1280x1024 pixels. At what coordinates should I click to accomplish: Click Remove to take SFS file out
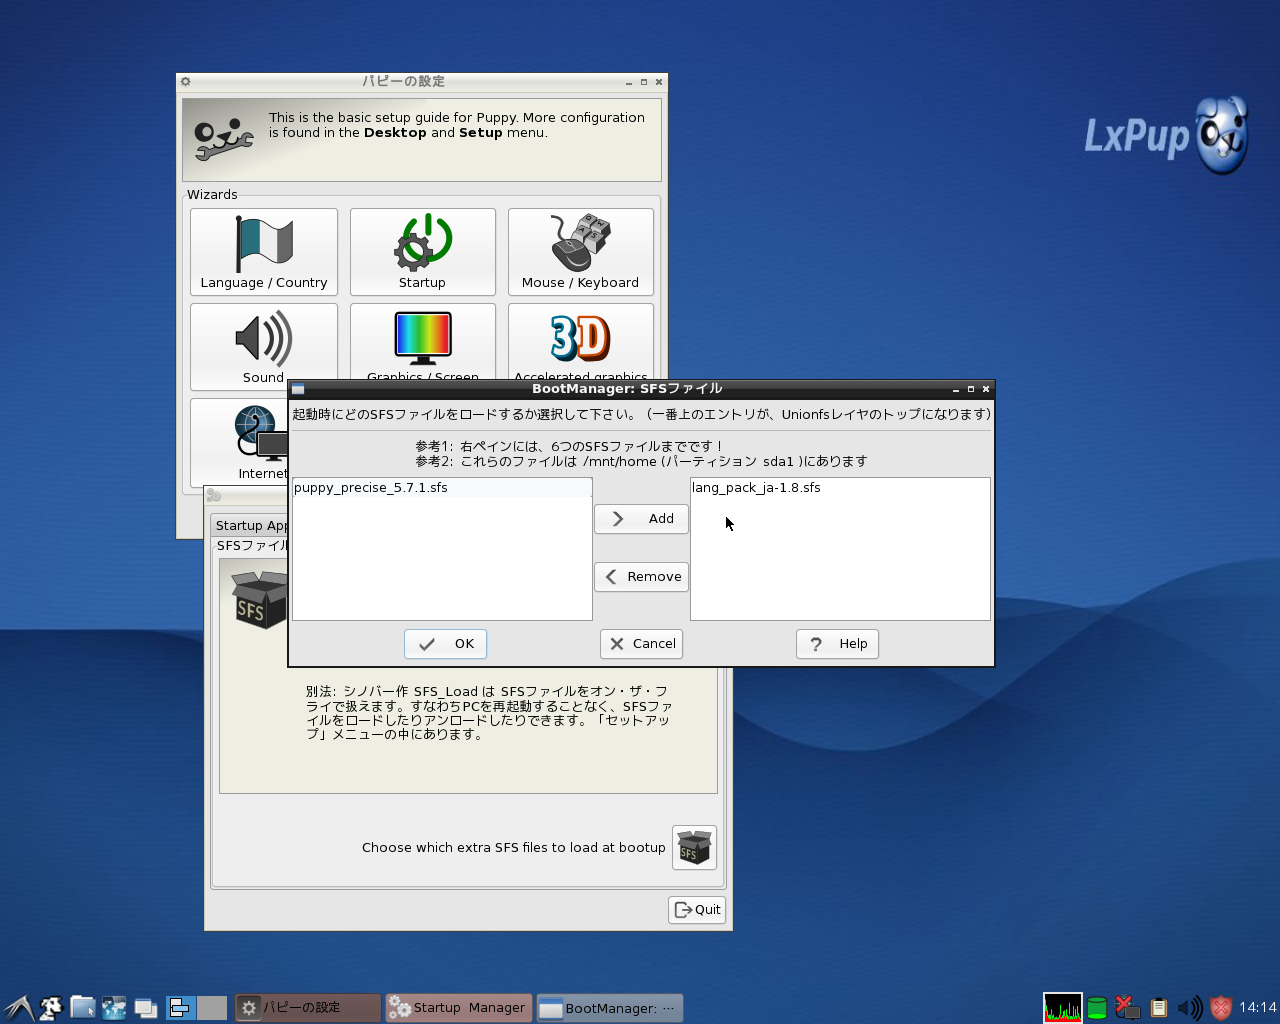[x=641, y=577]
